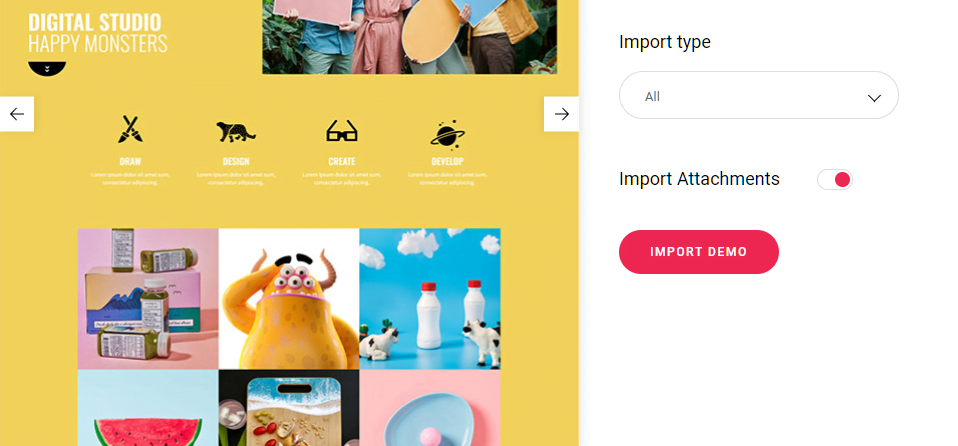Select the watermelon slice thumbnail
Image resolution: width=958 pixels, height=446 pixels.
[148, 408]
